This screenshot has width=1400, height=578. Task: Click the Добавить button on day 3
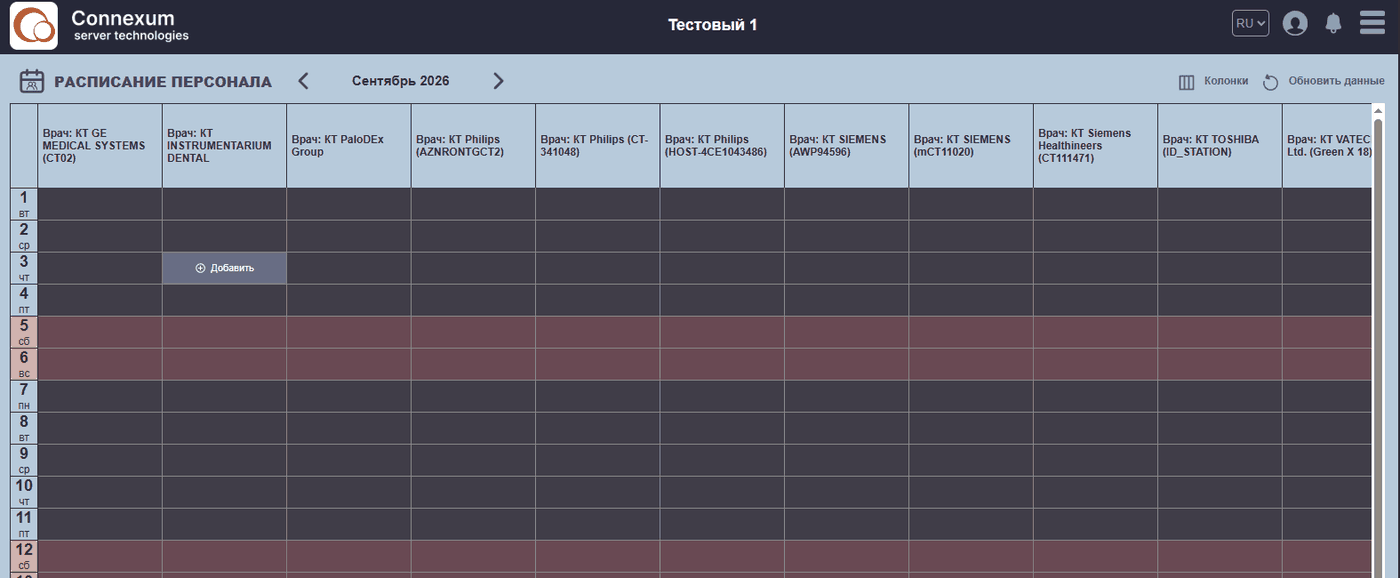224,268
